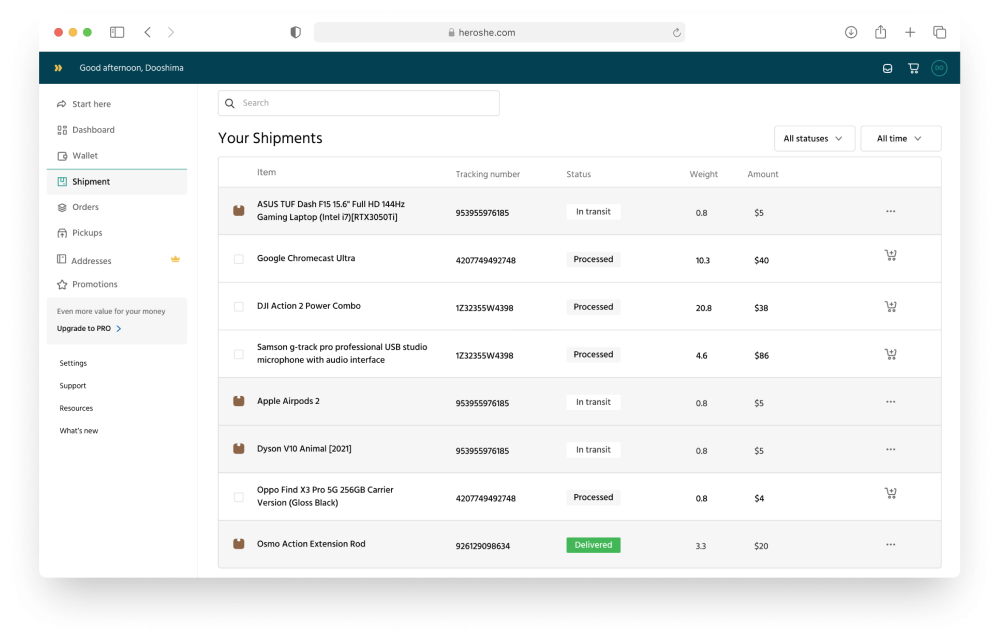Click the Weight column header
Image resolution: width=996 pixels, height=639 pixels.
click(x=704, y=174)
